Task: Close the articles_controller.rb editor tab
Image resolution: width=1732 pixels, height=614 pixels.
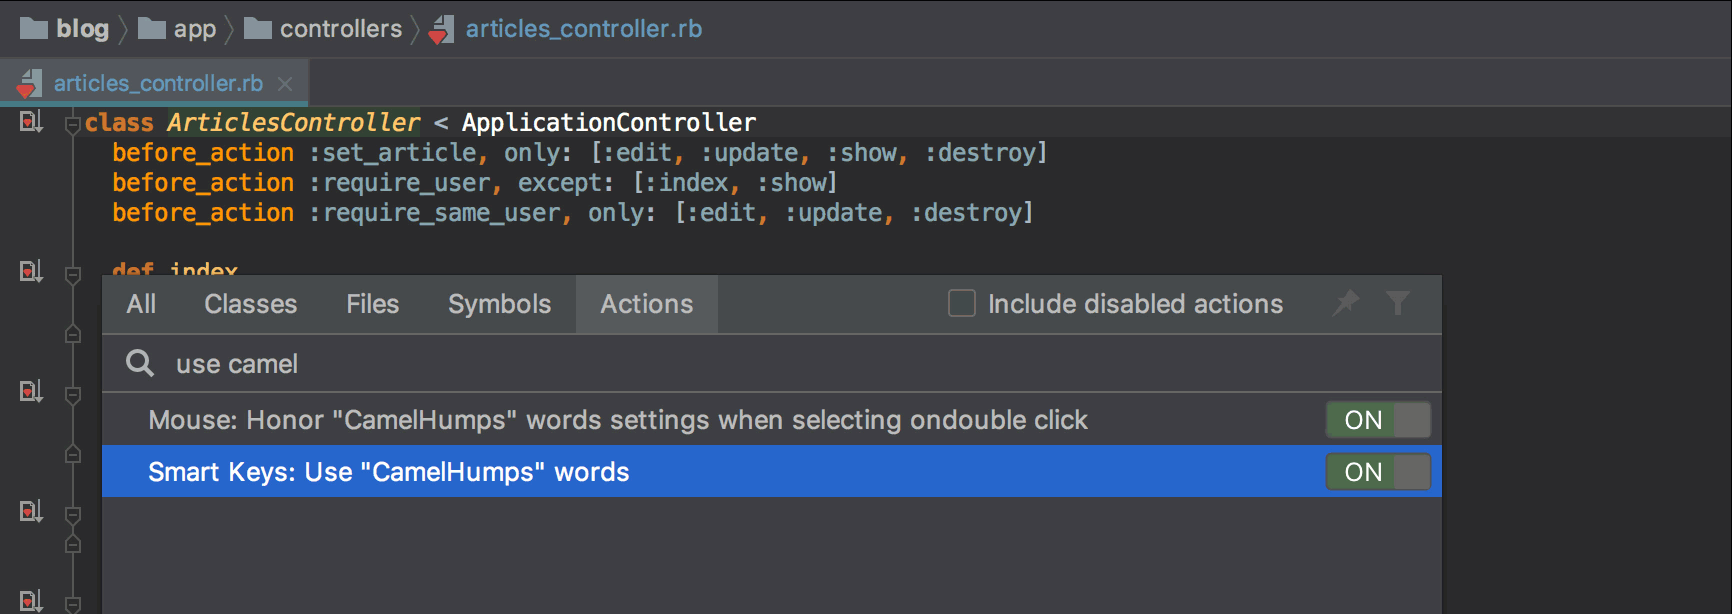Action: tap(285, 84)
